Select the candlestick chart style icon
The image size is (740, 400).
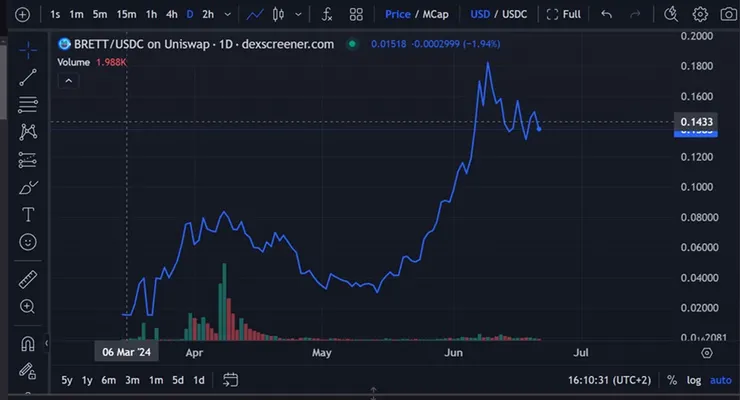278,15
